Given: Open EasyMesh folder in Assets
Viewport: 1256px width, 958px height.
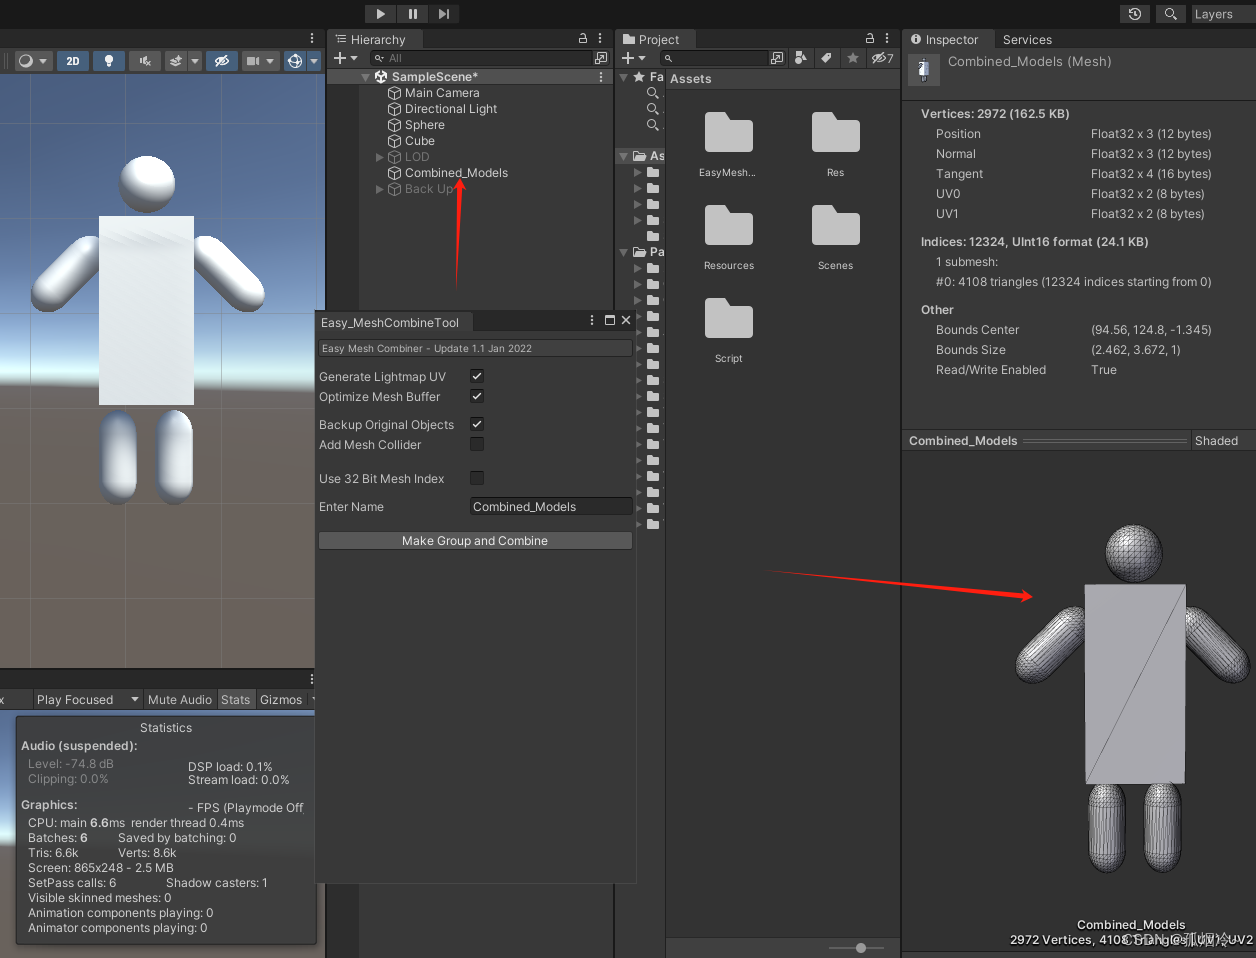Looking at the screenshot, I should pyautogui.click(x=728, y=145).
